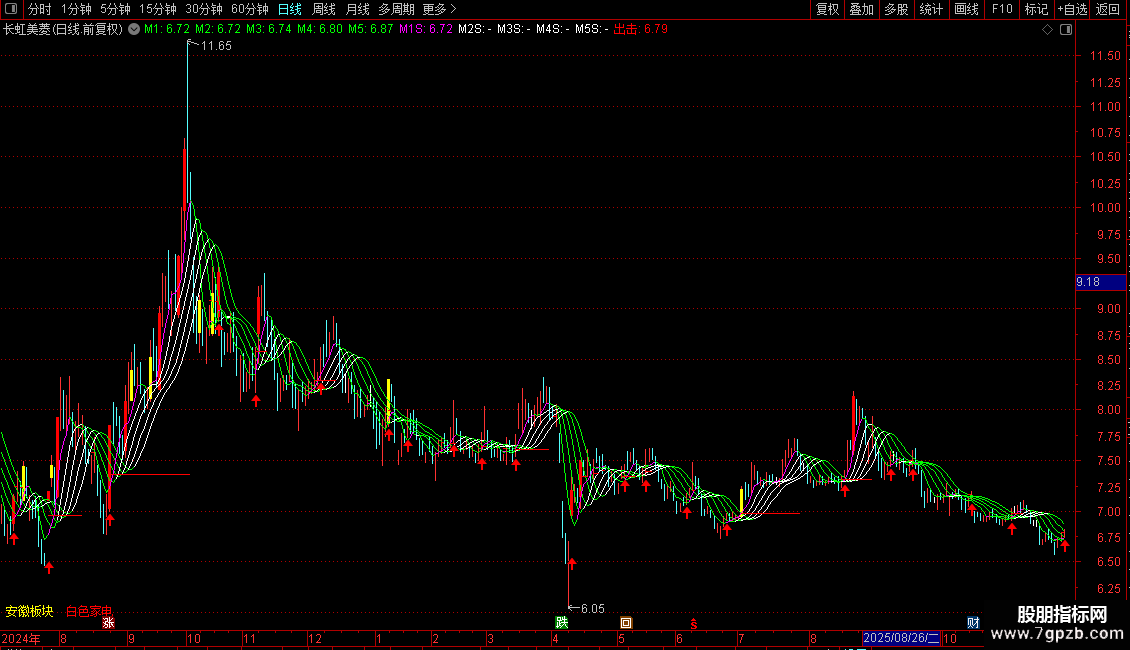Toggle the right side panel icon

point(1066,30)
